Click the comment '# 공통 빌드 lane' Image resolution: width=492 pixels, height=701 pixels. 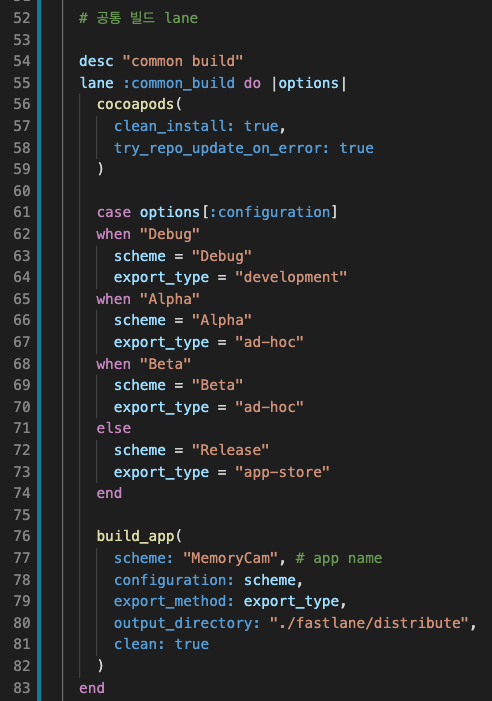point(138,18)
